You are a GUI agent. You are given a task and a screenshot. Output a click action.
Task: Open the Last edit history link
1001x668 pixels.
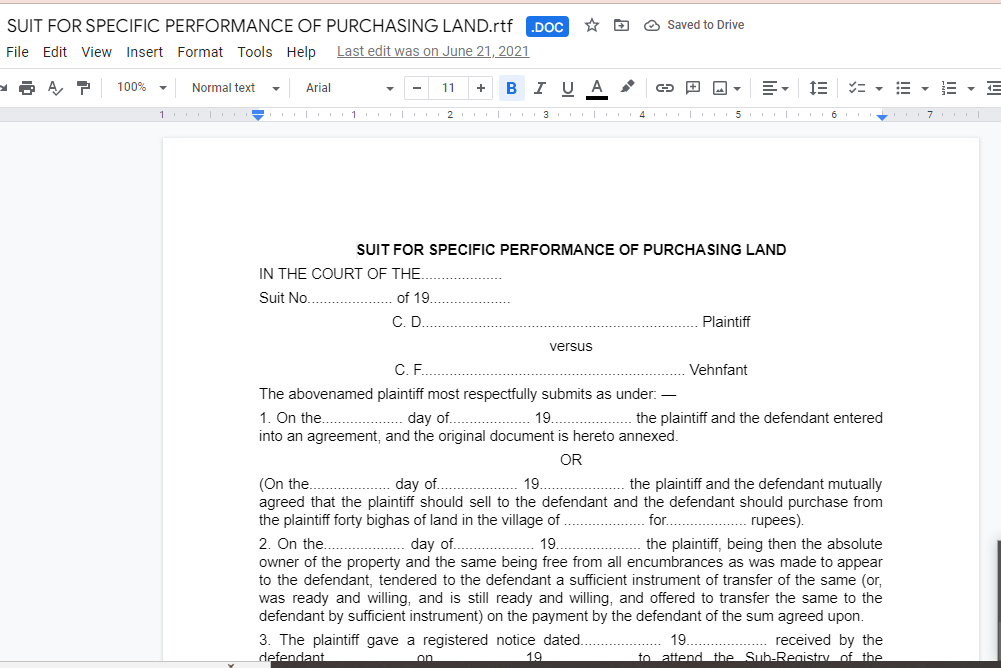click(x=433, y=51)
